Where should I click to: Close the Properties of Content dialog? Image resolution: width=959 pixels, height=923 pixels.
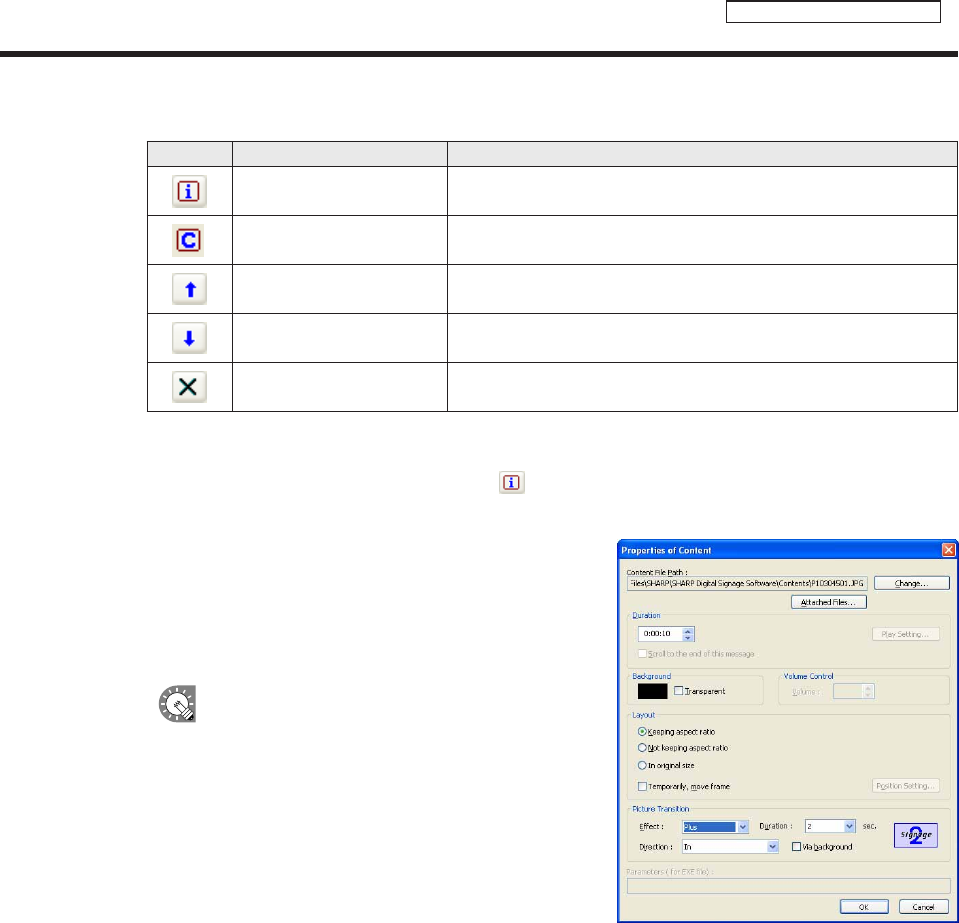[x=948, y=550]
